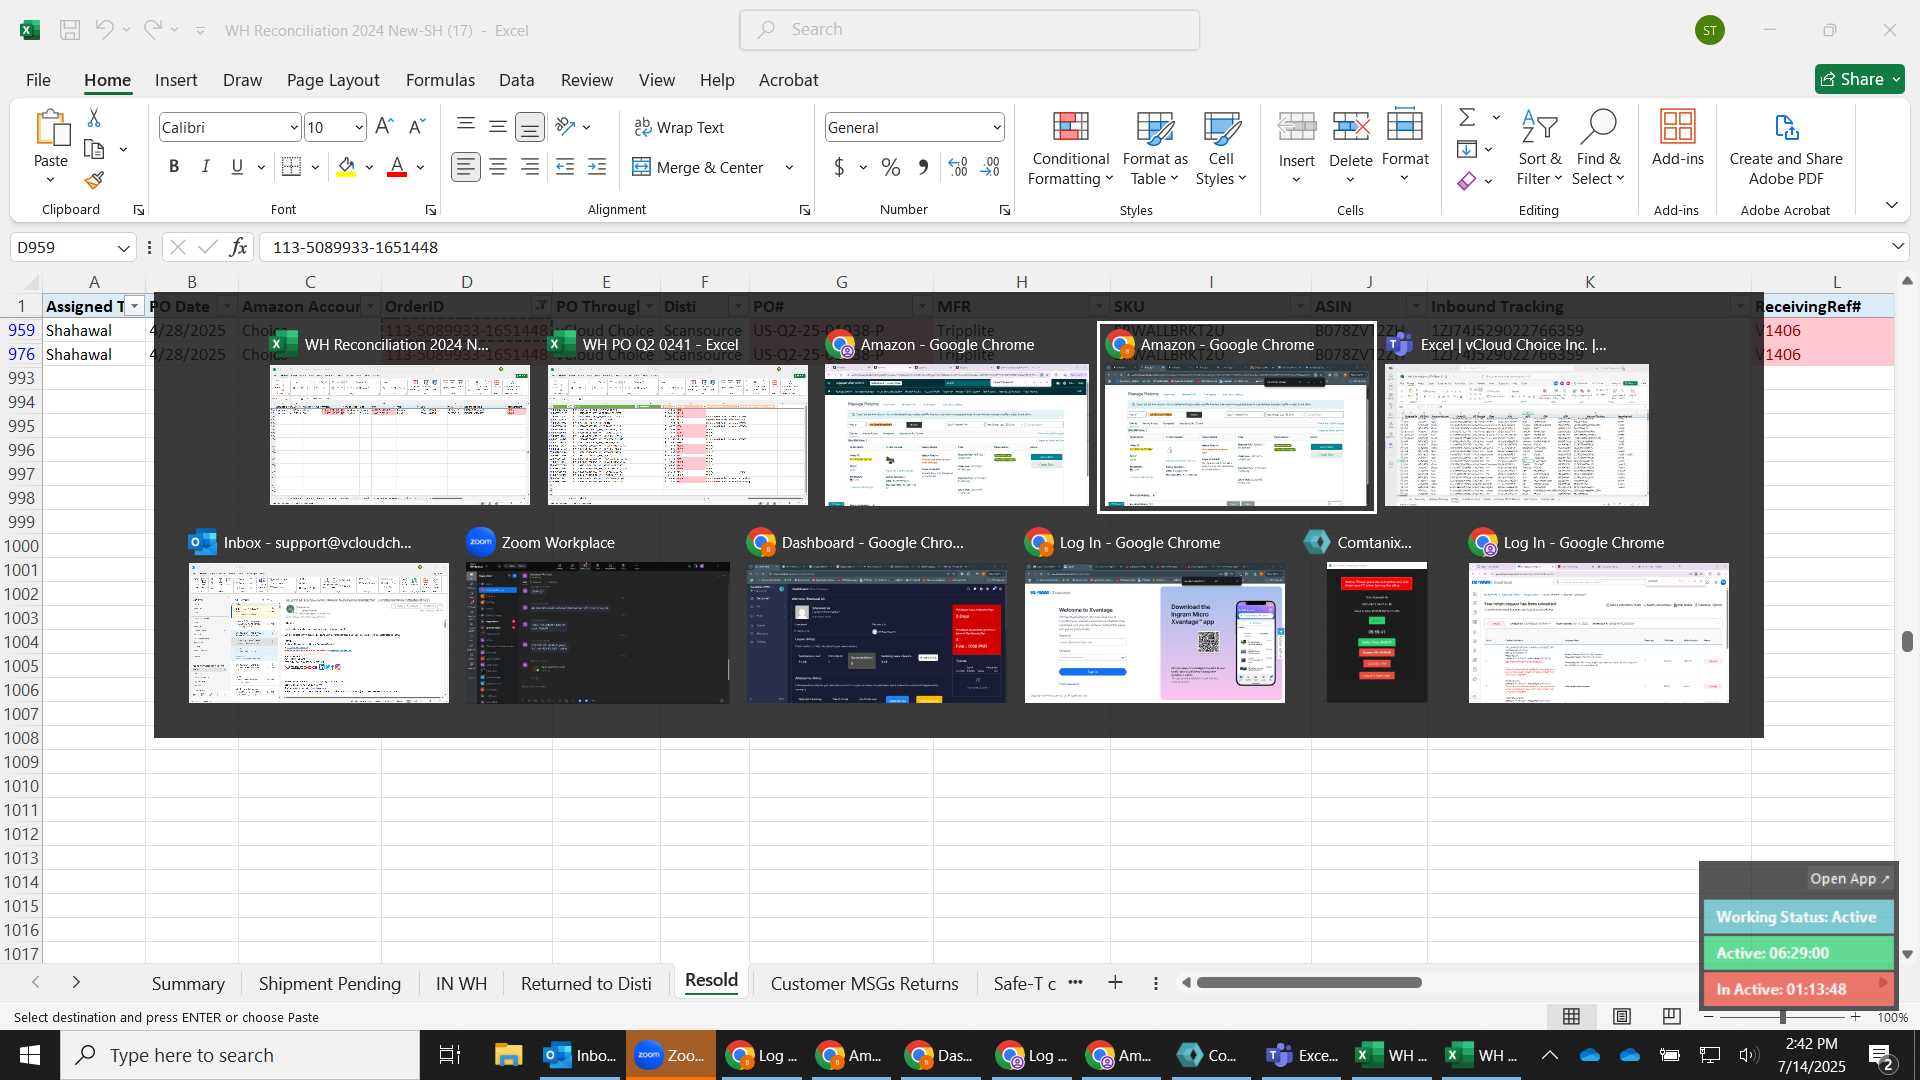This screenshot has width=1920, height=1080.
Task: Open the font name Calibri dropdown
Action: [294, 127]
